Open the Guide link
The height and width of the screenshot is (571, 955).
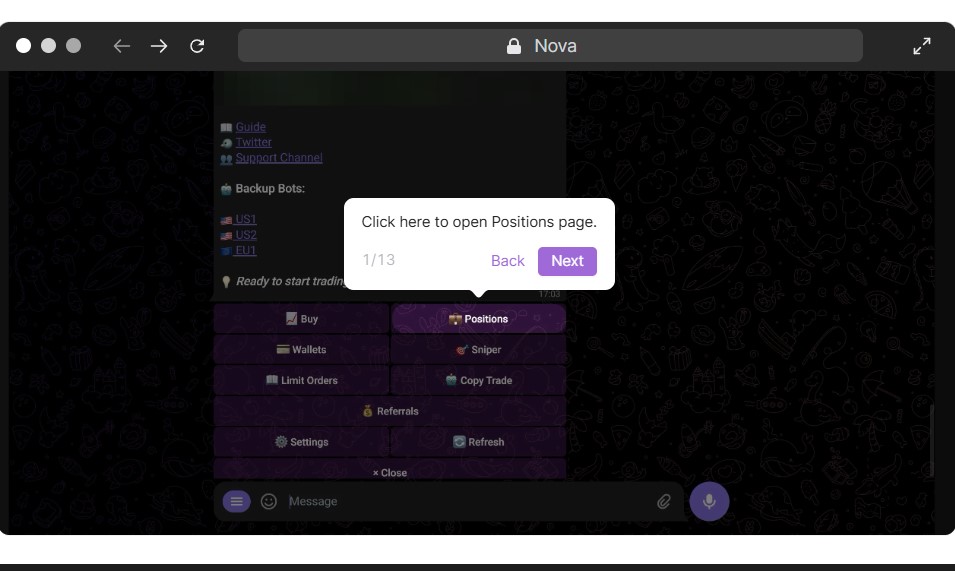250,127
